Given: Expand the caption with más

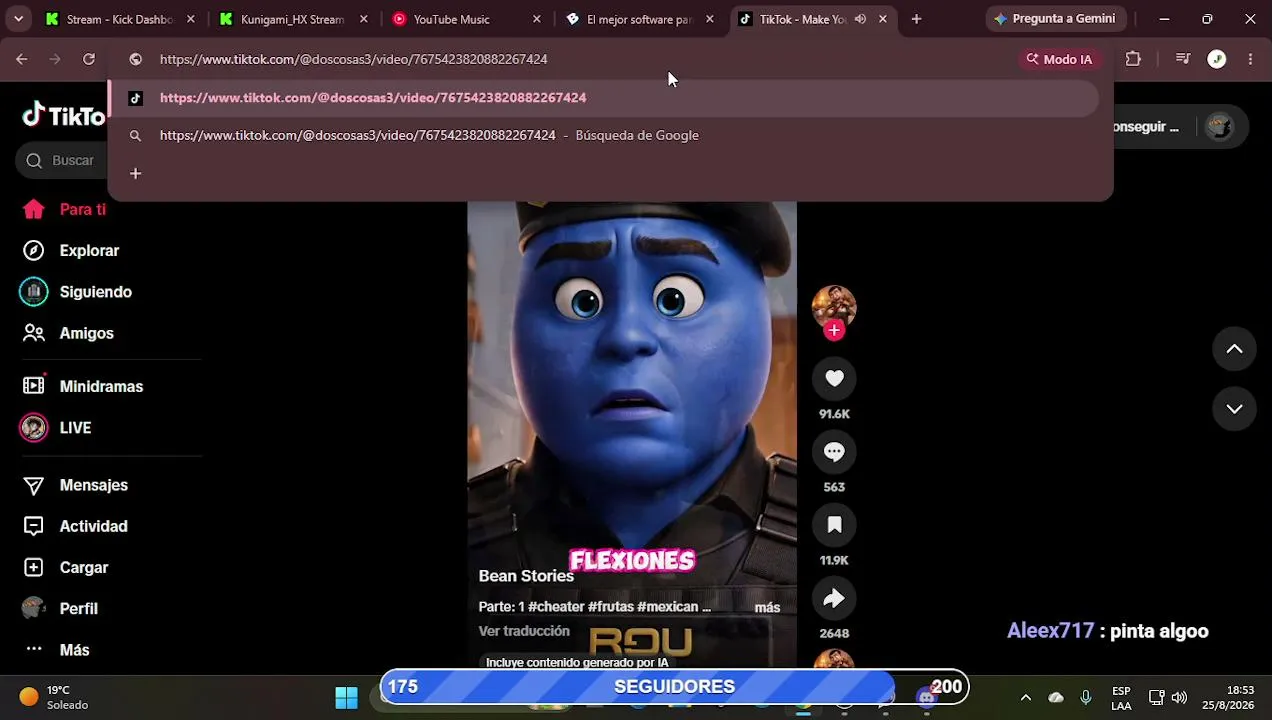Looking at the screenshot, I should pos(767,607).
